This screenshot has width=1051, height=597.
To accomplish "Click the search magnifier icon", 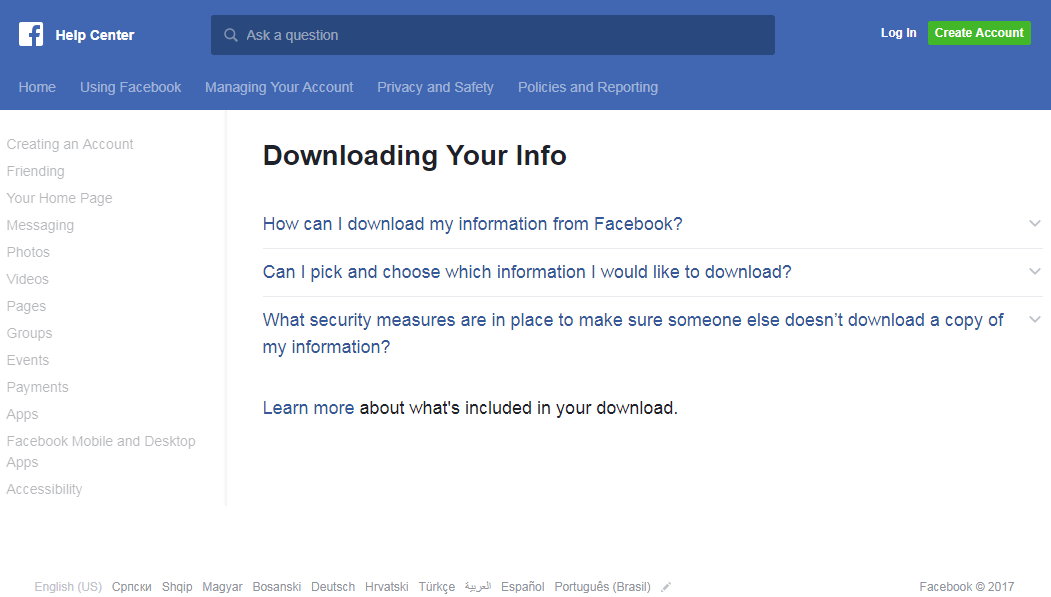I will click(231, 35).
